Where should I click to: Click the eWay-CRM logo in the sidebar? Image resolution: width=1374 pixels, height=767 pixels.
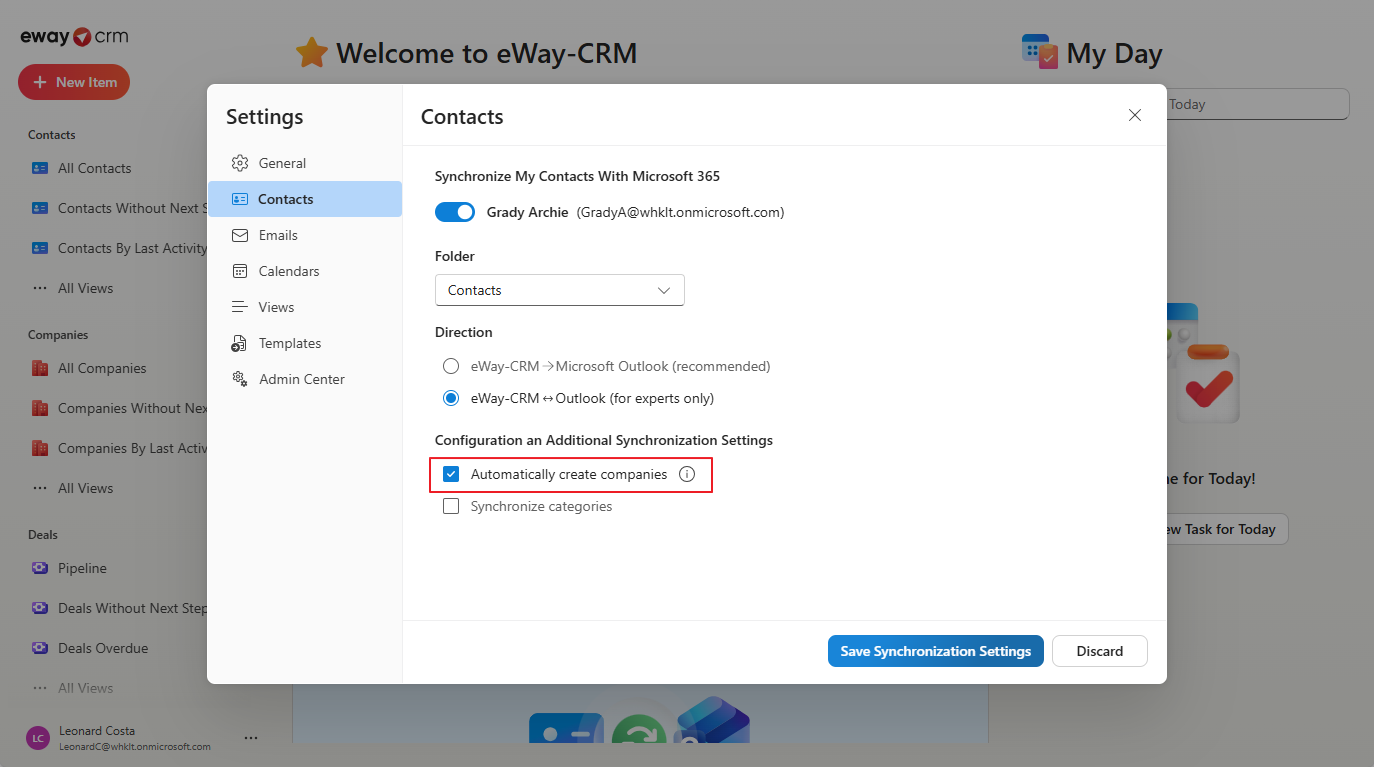(74, 37)
